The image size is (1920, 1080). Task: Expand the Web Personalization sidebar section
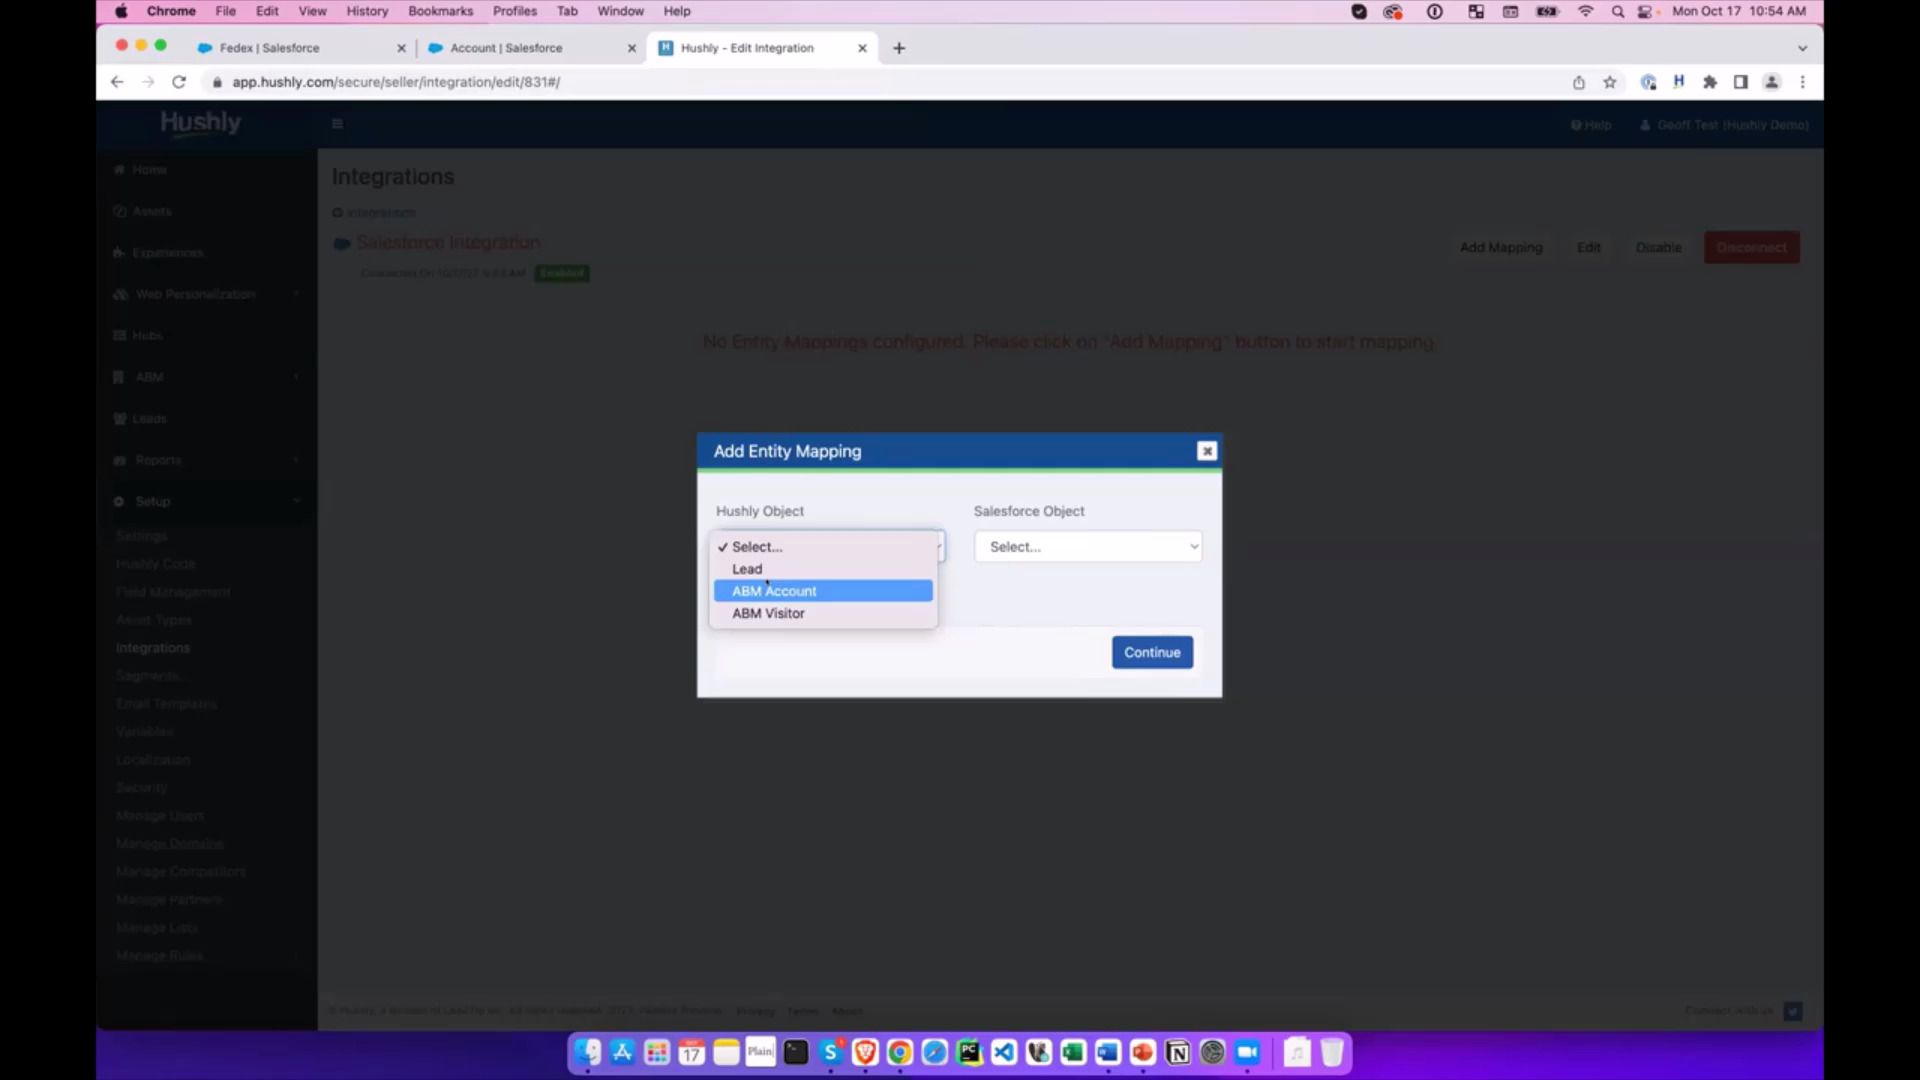click(195, 294)
